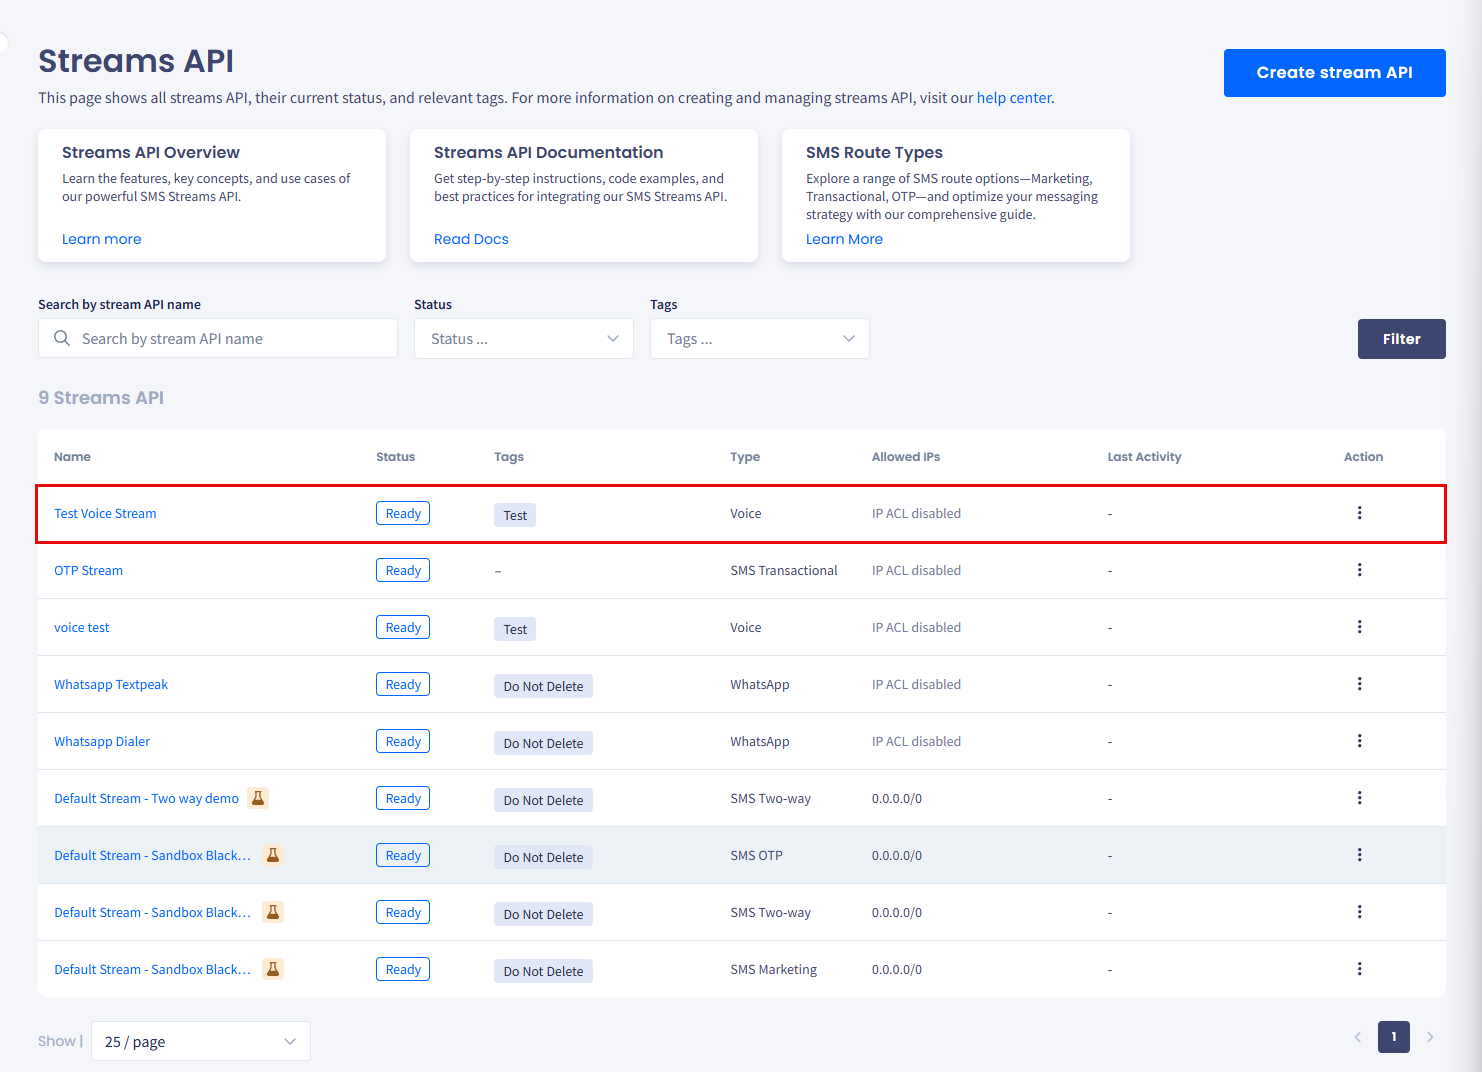This screenshot has width=1482, height=1072.
Task: Click SMS Transactional type cell
Action: 784,570
